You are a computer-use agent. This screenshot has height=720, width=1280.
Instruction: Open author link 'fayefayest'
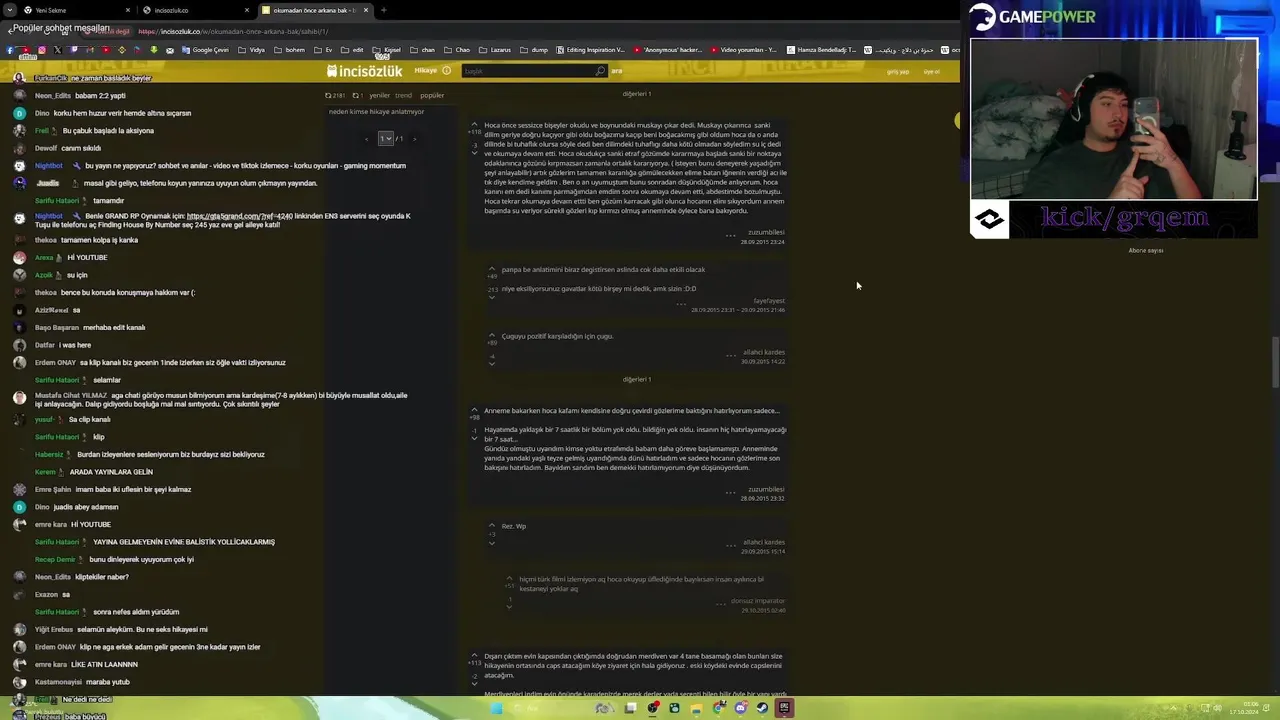769,301
